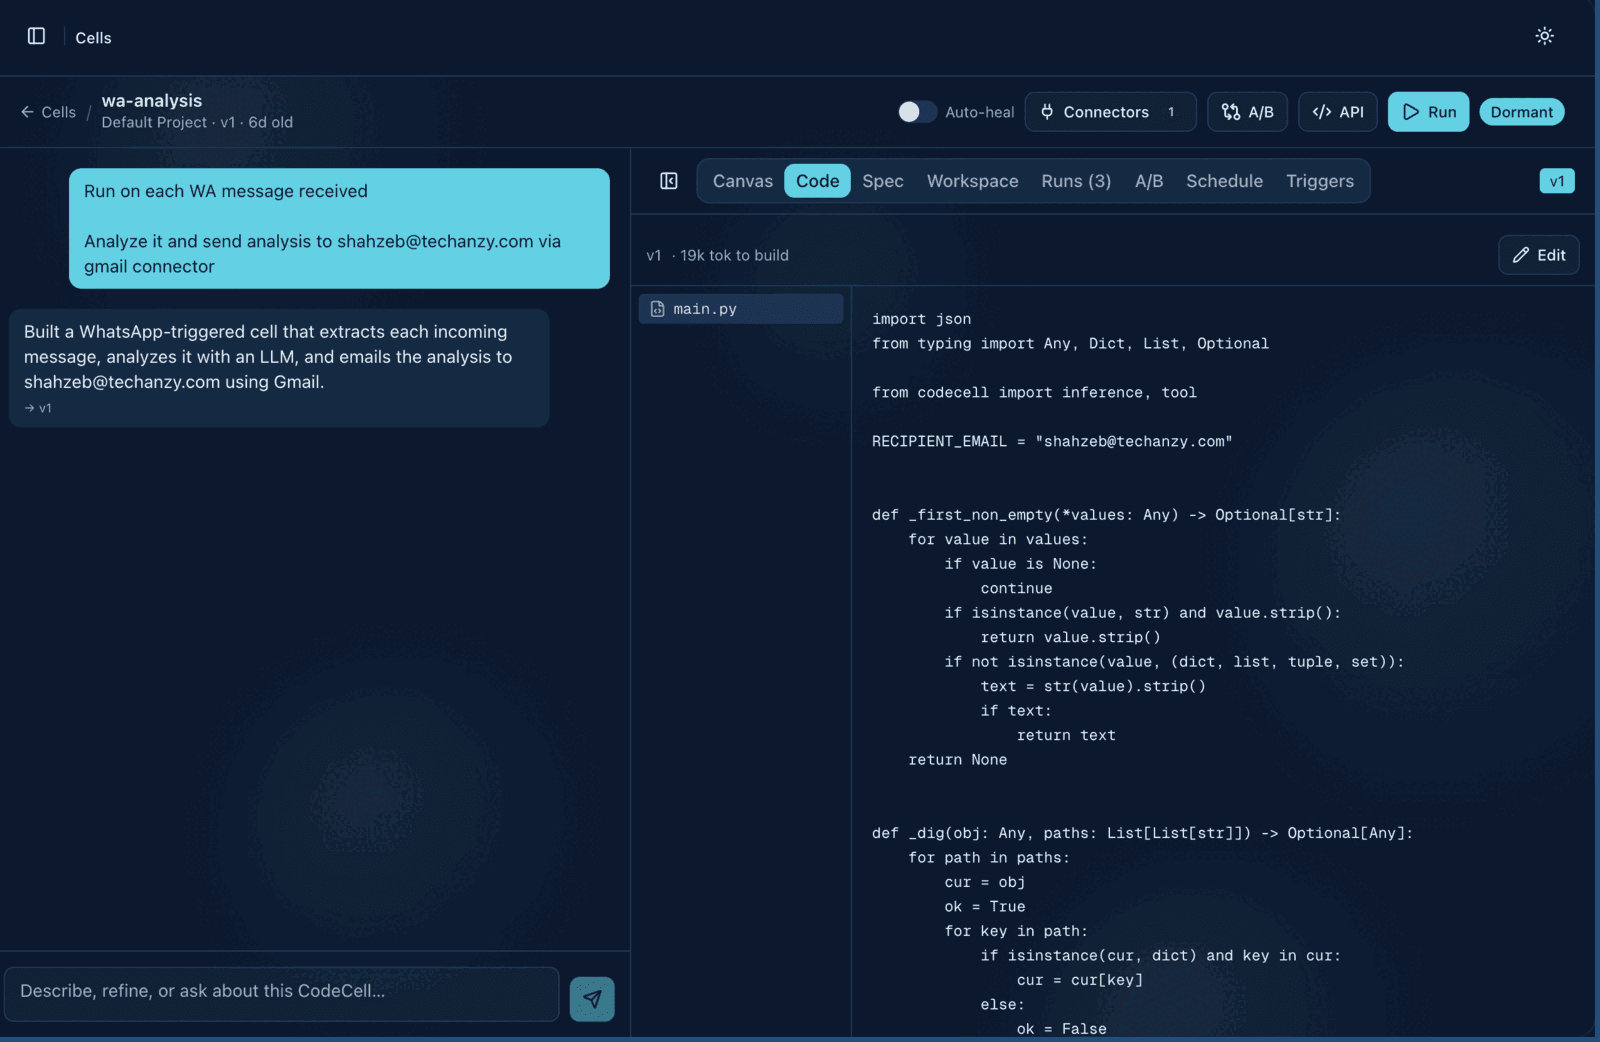Go back to Cells link

(48, 112)
